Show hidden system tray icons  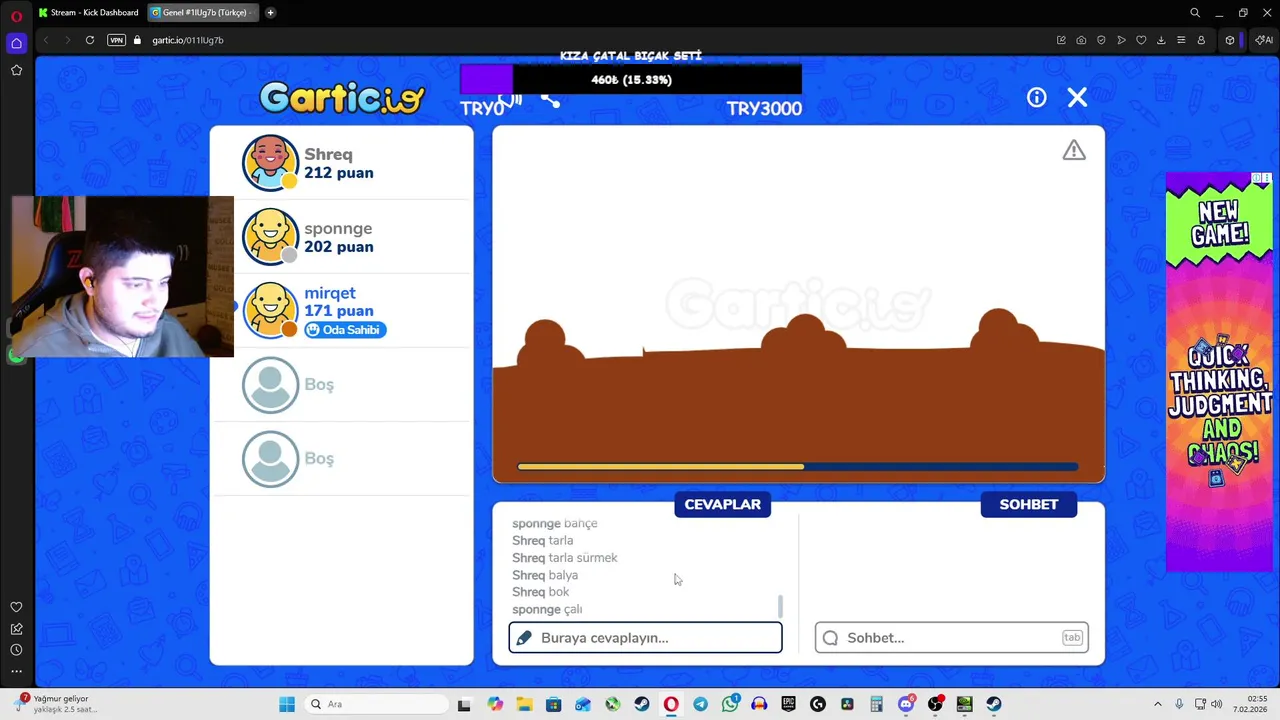click(x=1158, y=704)
